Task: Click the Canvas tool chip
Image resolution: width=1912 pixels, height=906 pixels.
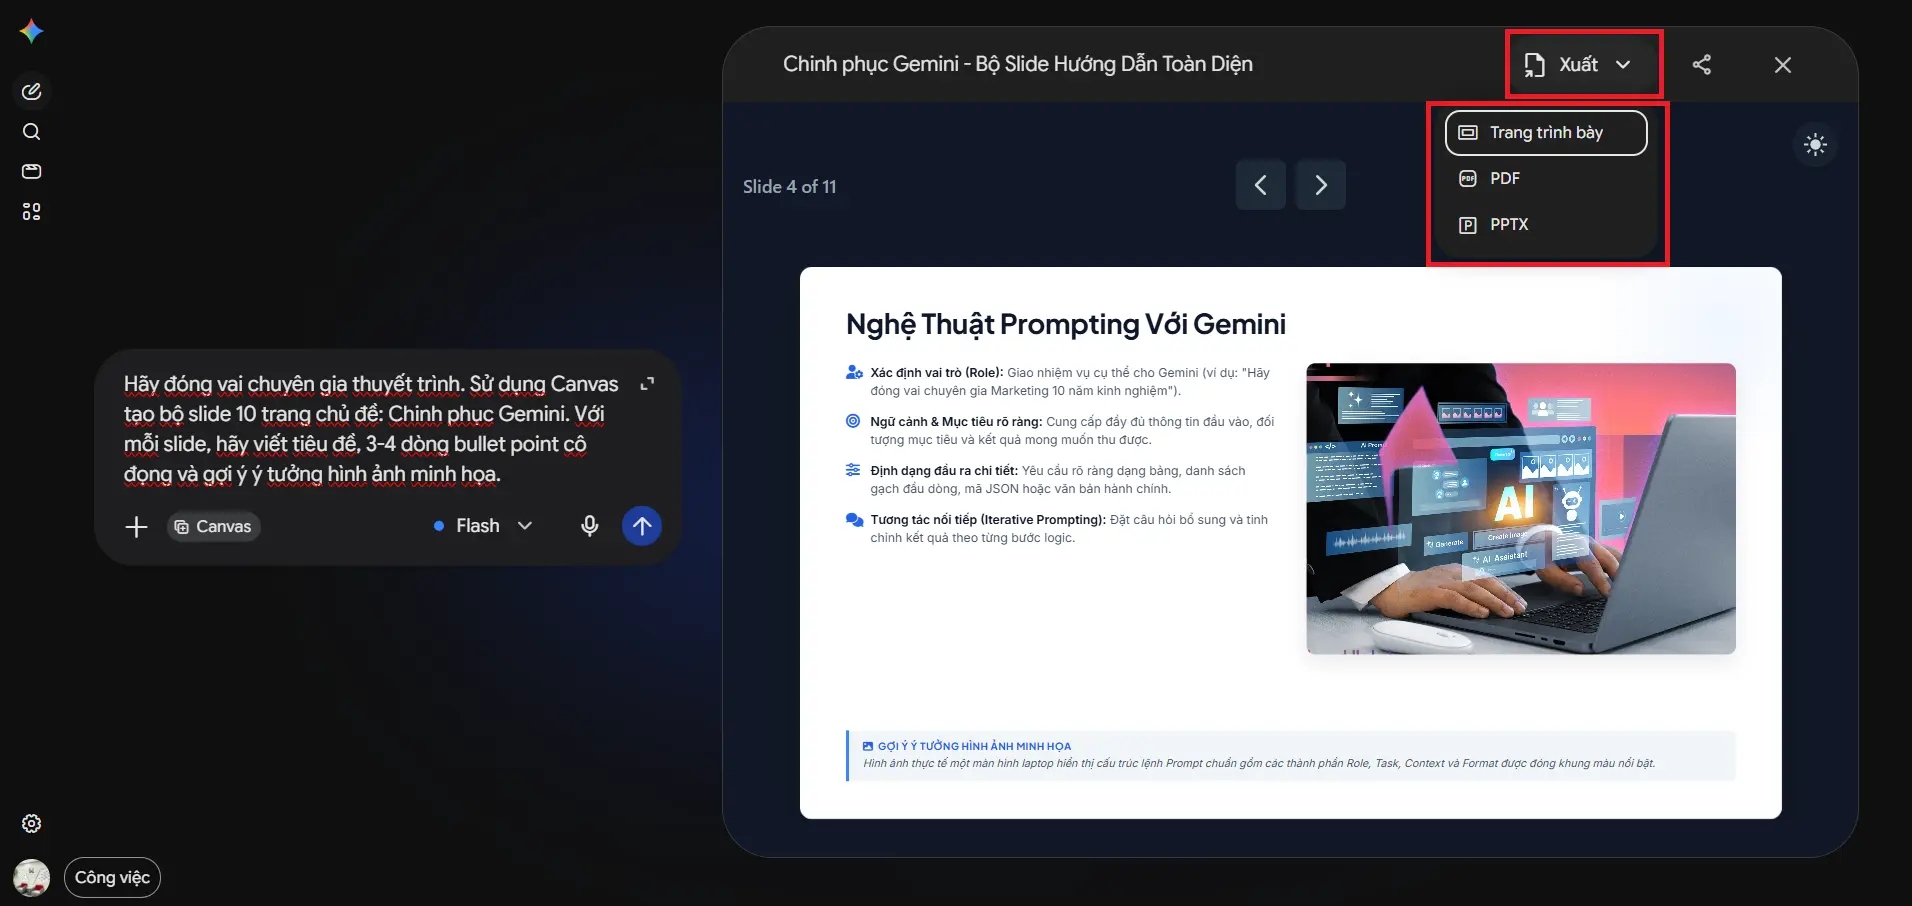Action: click(213, 526)
